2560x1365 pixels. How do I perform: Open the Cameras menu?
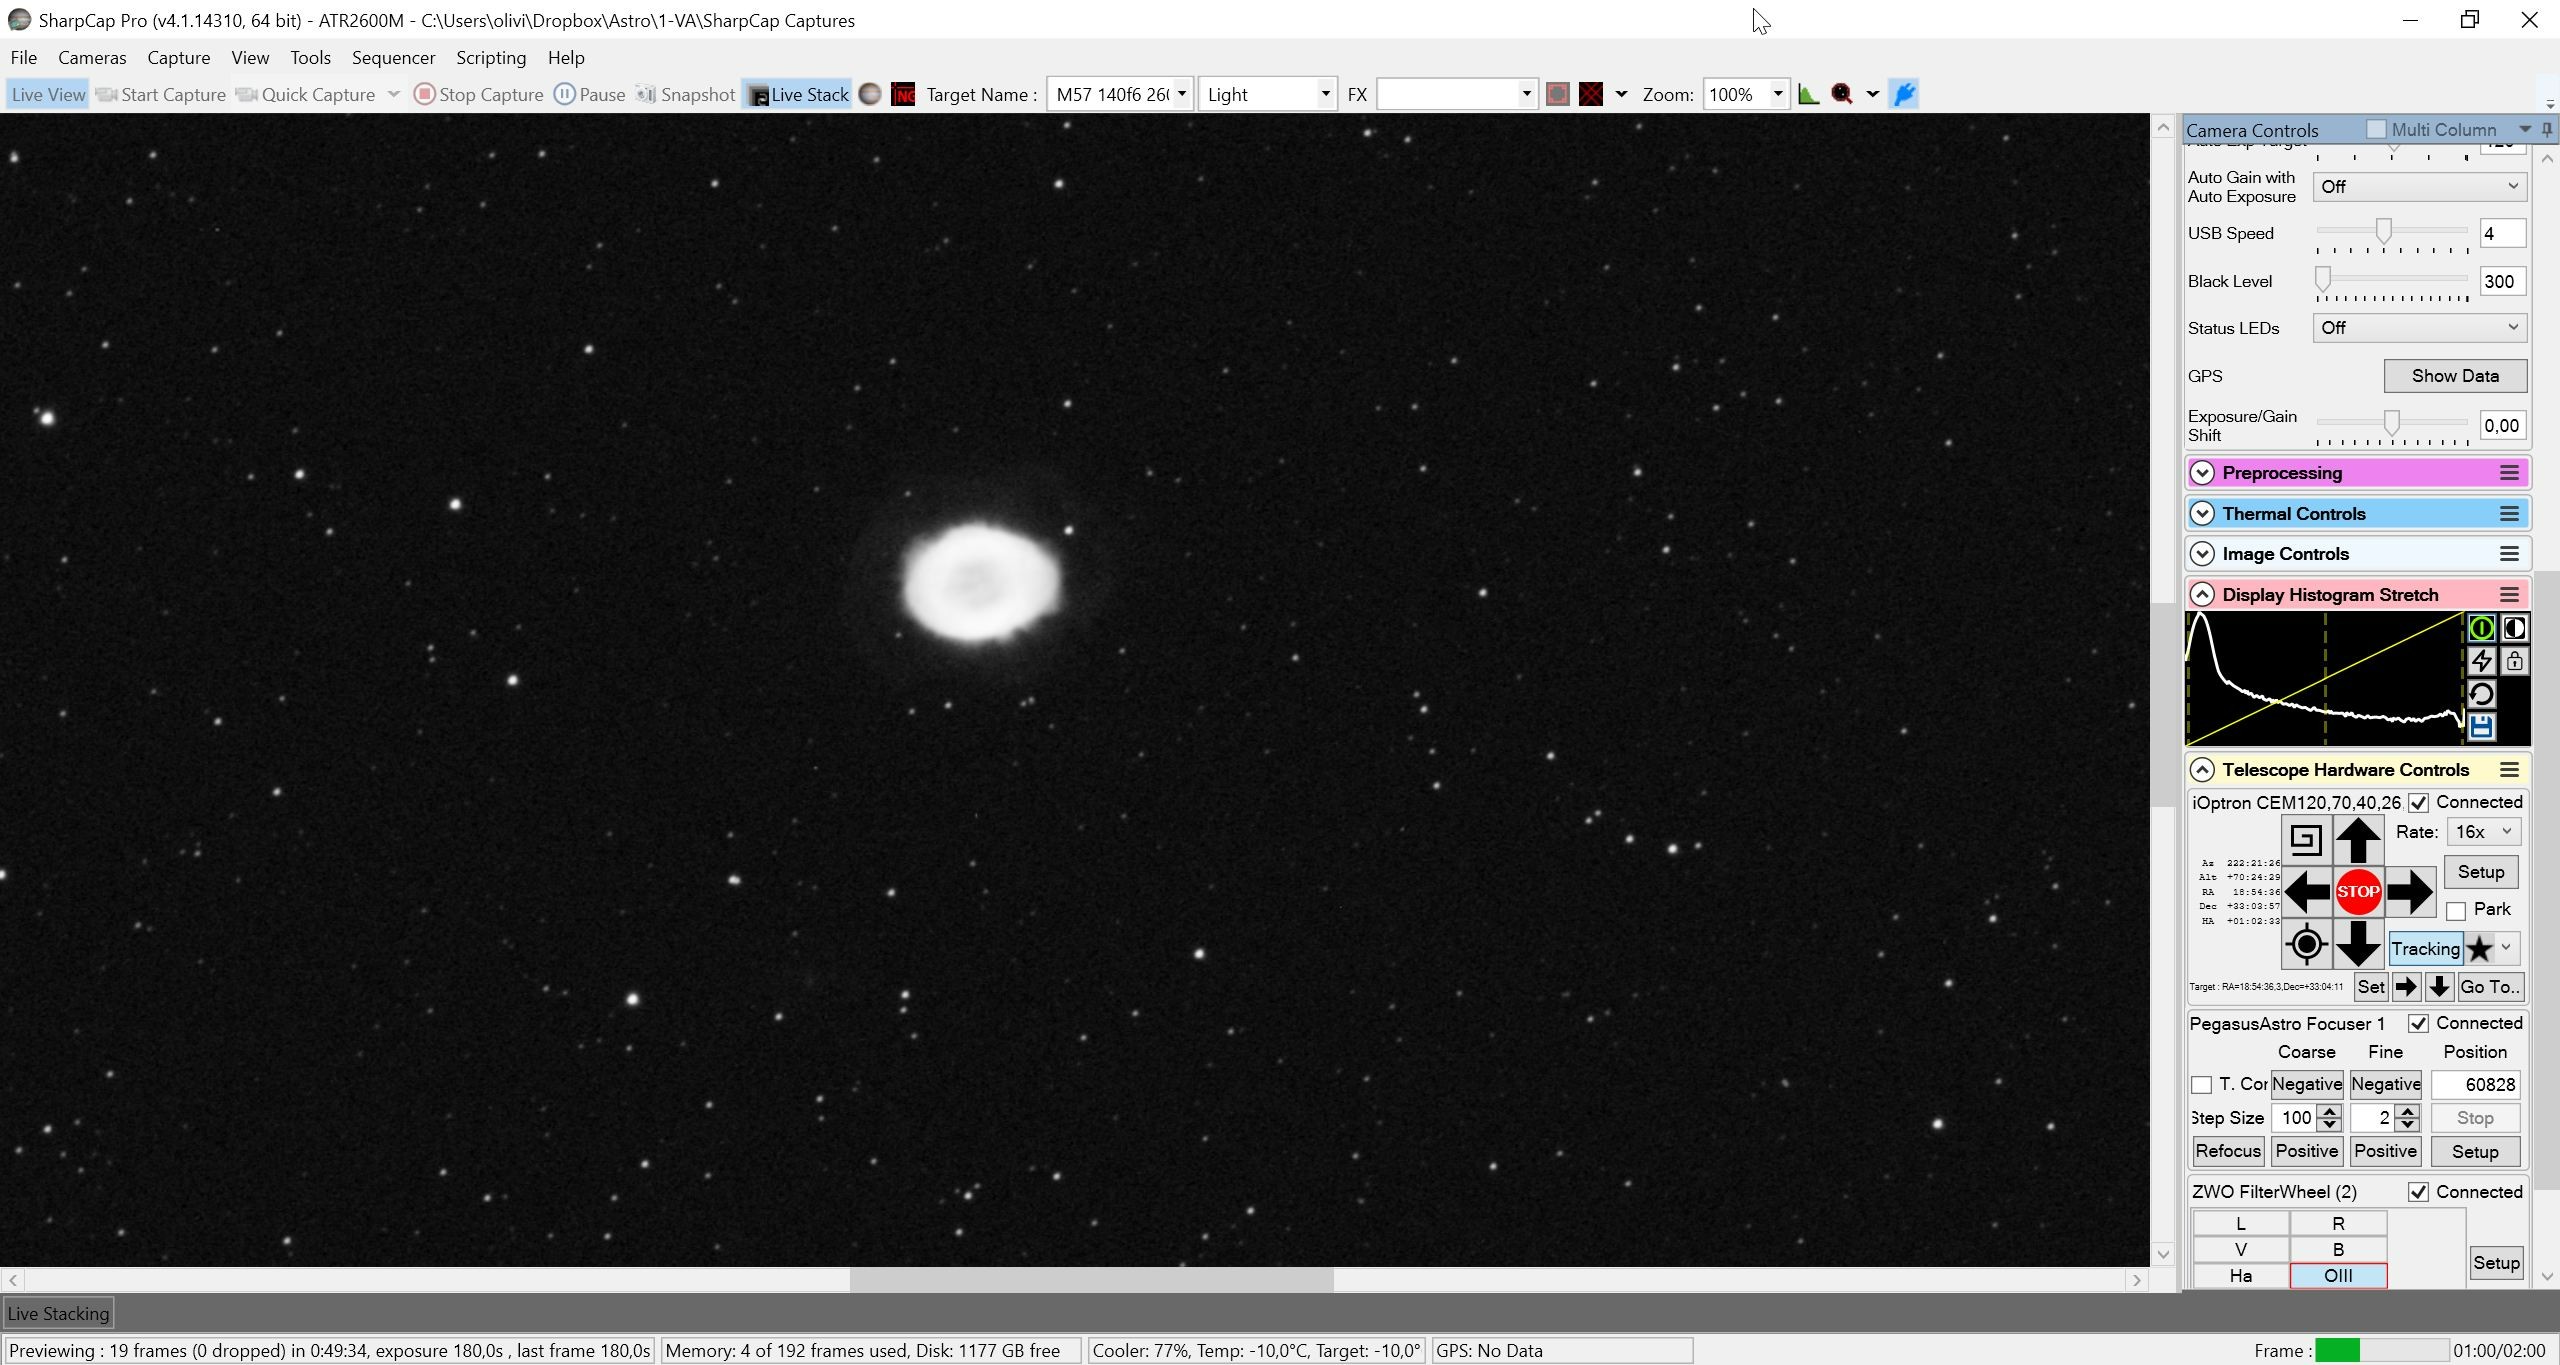point(92,58)
